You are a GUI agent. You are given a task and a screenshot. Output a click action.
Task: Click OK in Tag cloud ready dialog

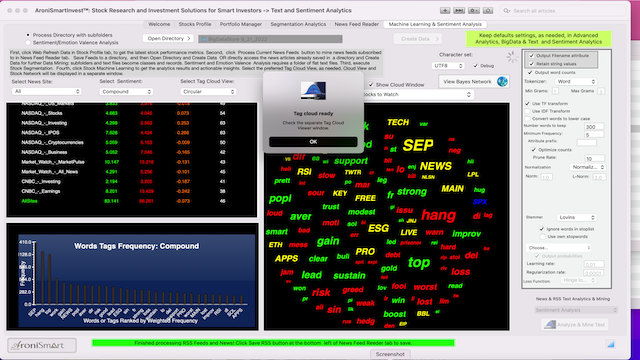313,142
